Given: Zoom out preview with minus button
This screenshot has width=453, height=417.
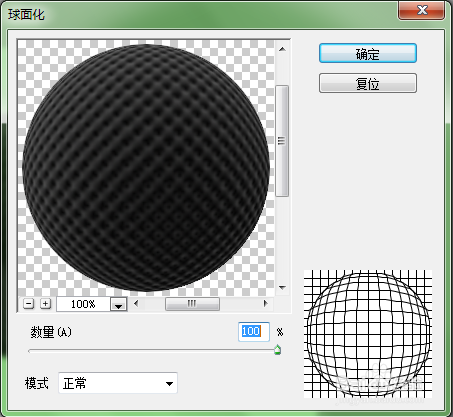Looking at the screenshot, I should pos(29,304).
